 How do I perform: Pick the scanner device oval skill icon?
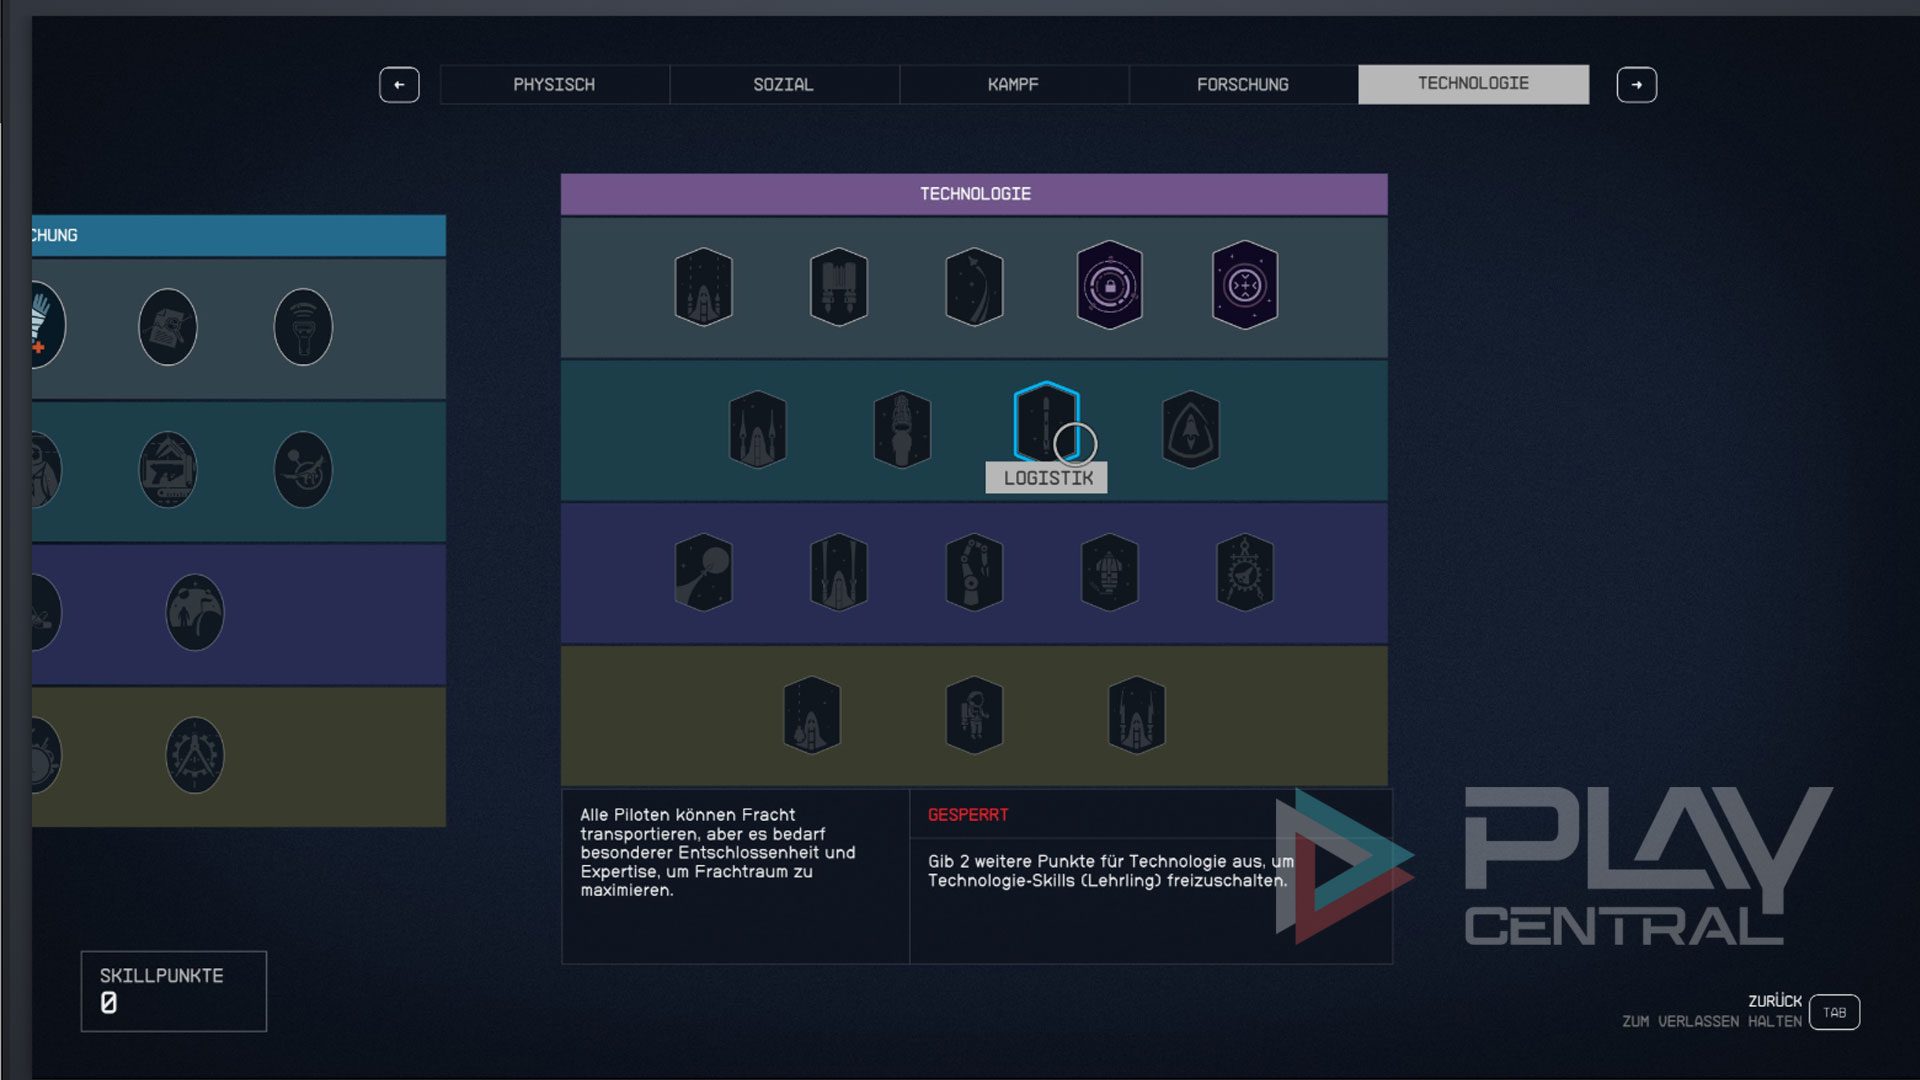(x=303, y=327)
